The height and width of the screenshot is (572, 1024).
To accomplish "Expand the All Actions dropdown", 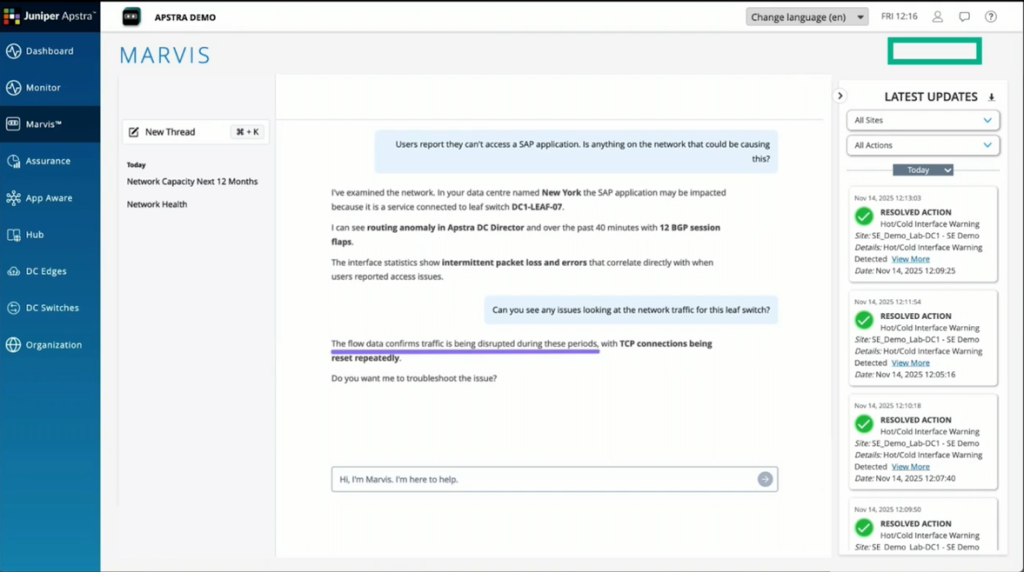I will point(922,146).
